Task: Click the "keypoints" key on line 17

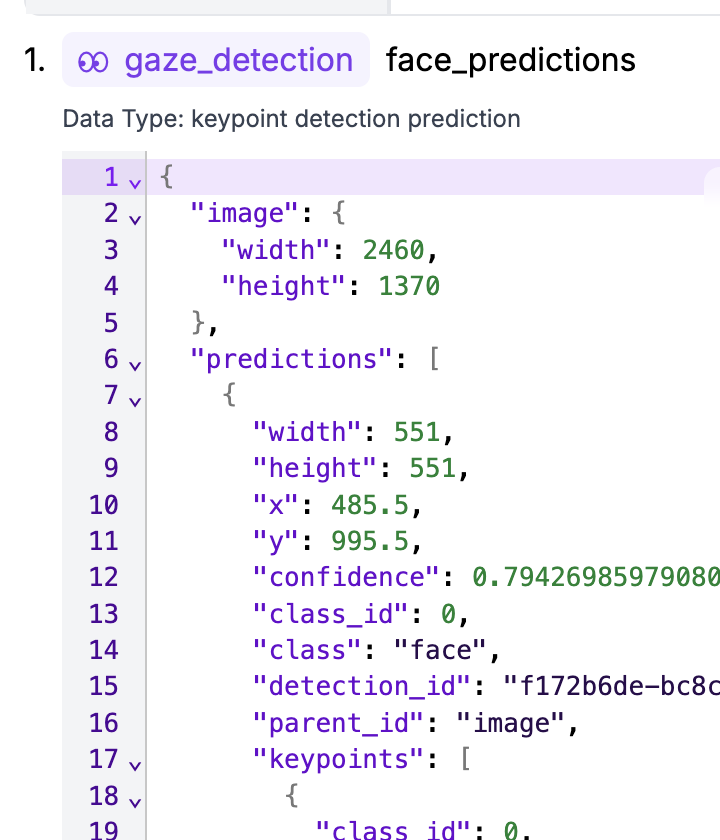Action: point(339,759)
